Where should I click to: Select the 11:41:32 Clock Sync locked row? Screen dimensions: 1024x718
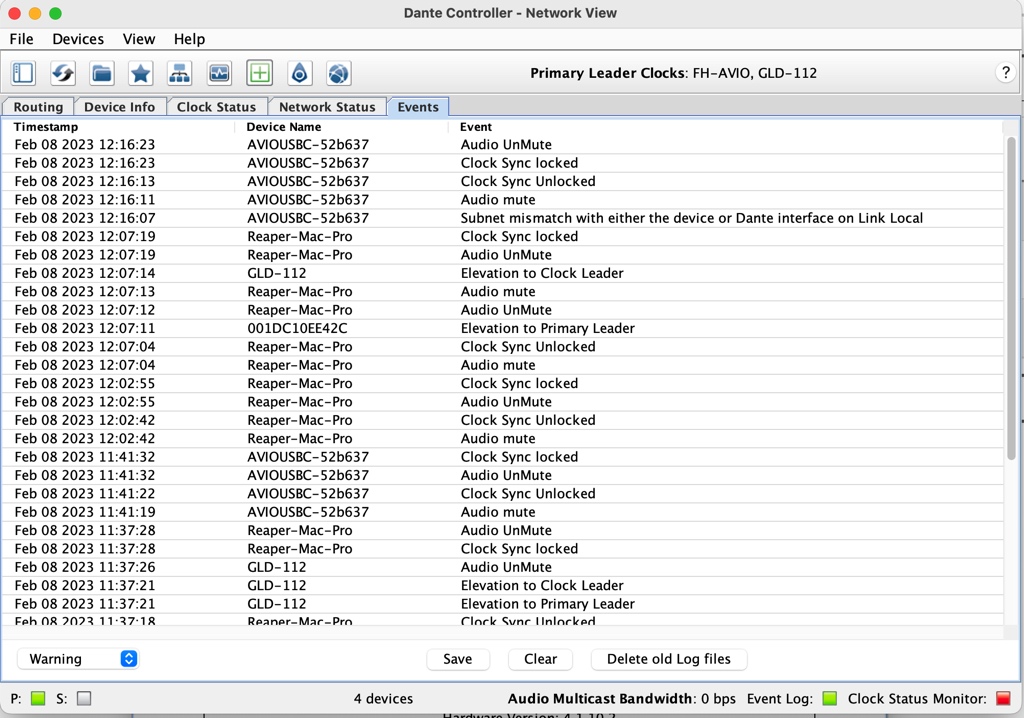coord(502,457)
